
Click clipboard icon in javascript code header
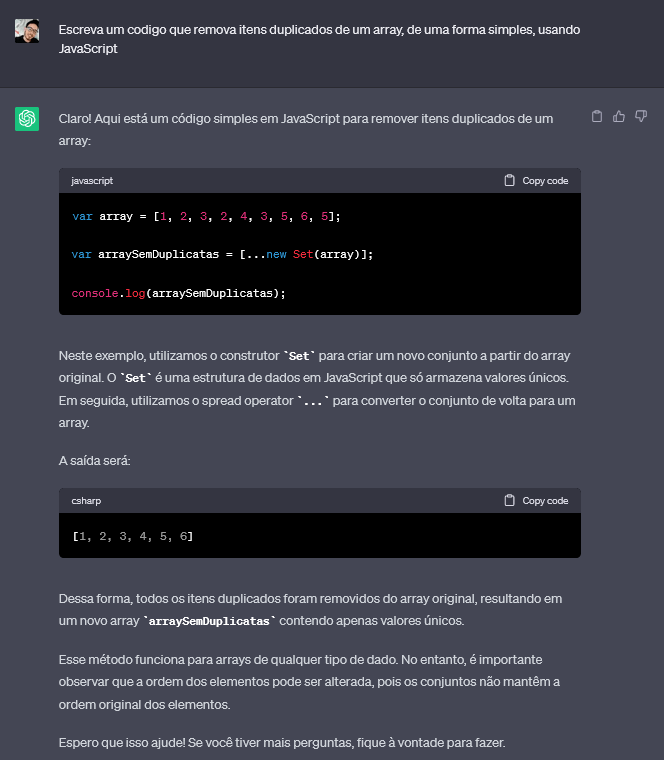tap(510, 181)
